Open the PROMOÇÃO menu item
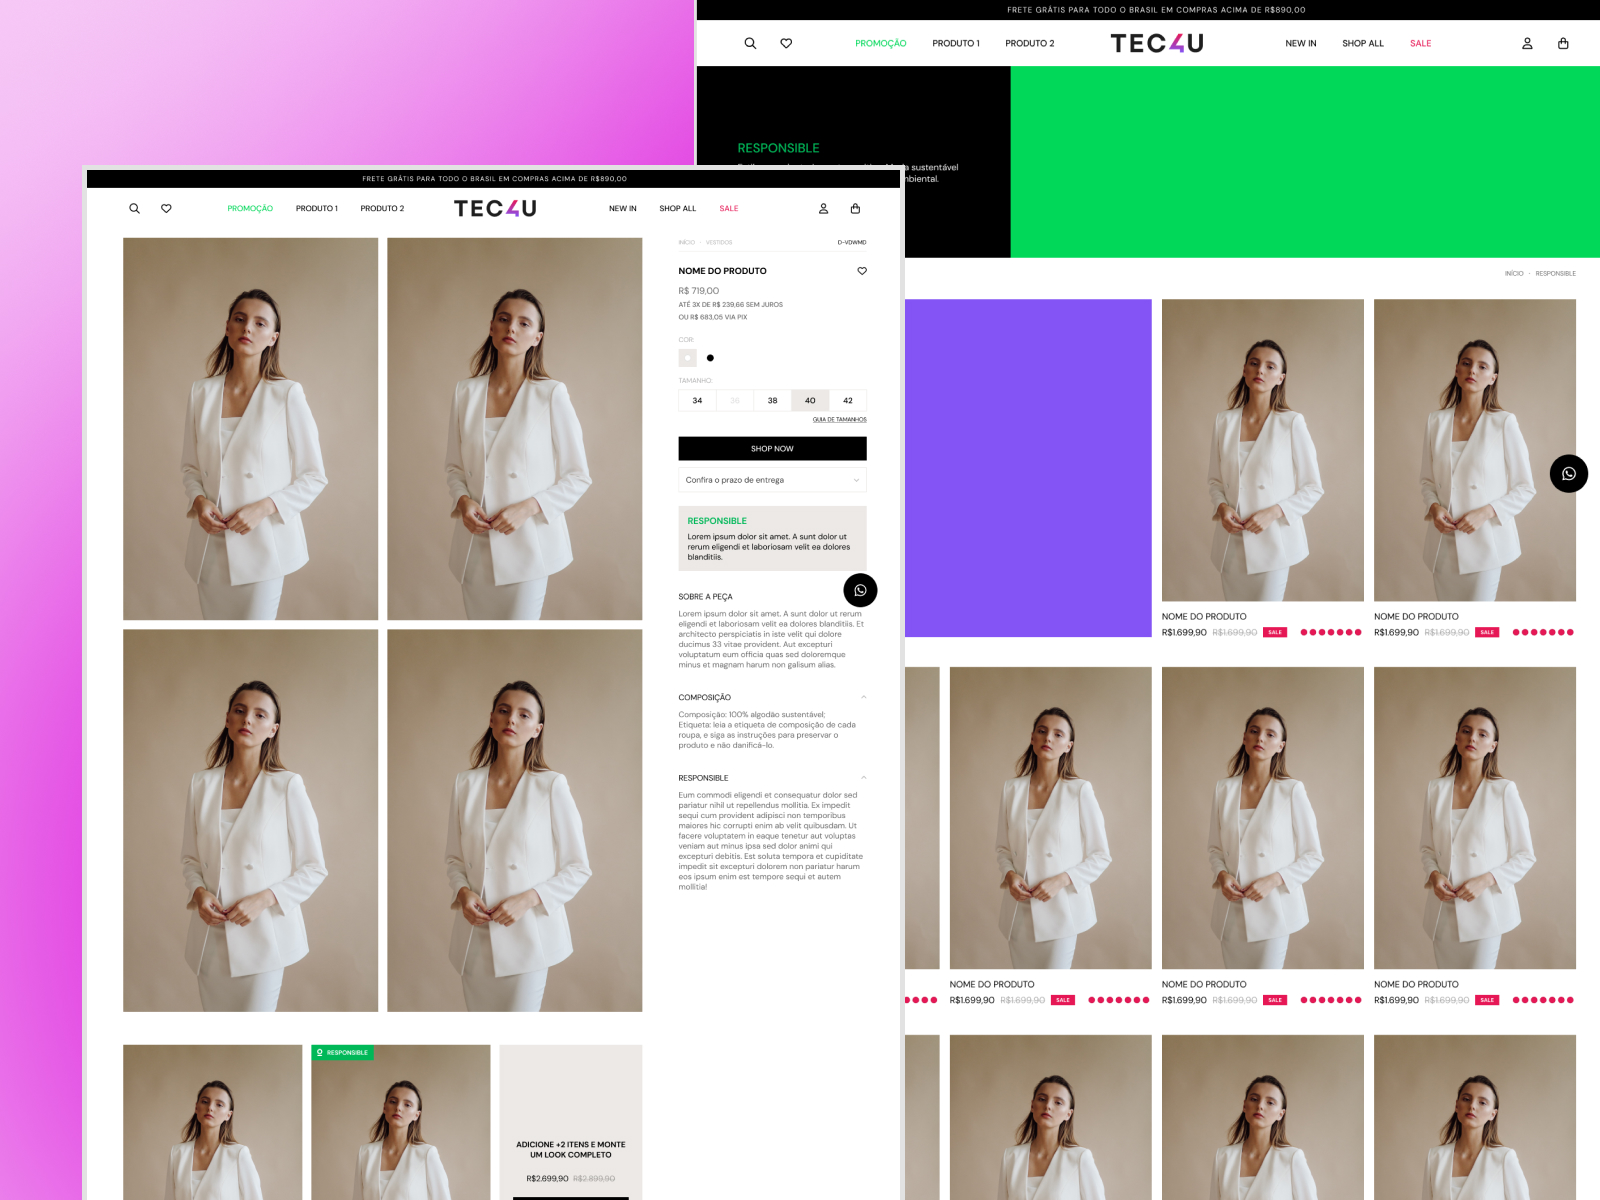The width and height of the screenshot is (1600, 1200). [249, 208]
